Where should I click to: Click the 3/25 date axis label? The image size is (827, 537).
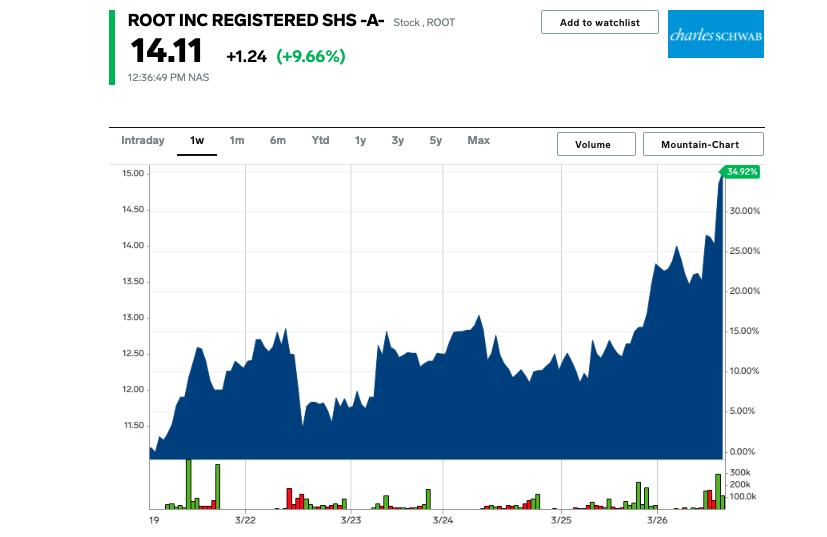[561, 520]
